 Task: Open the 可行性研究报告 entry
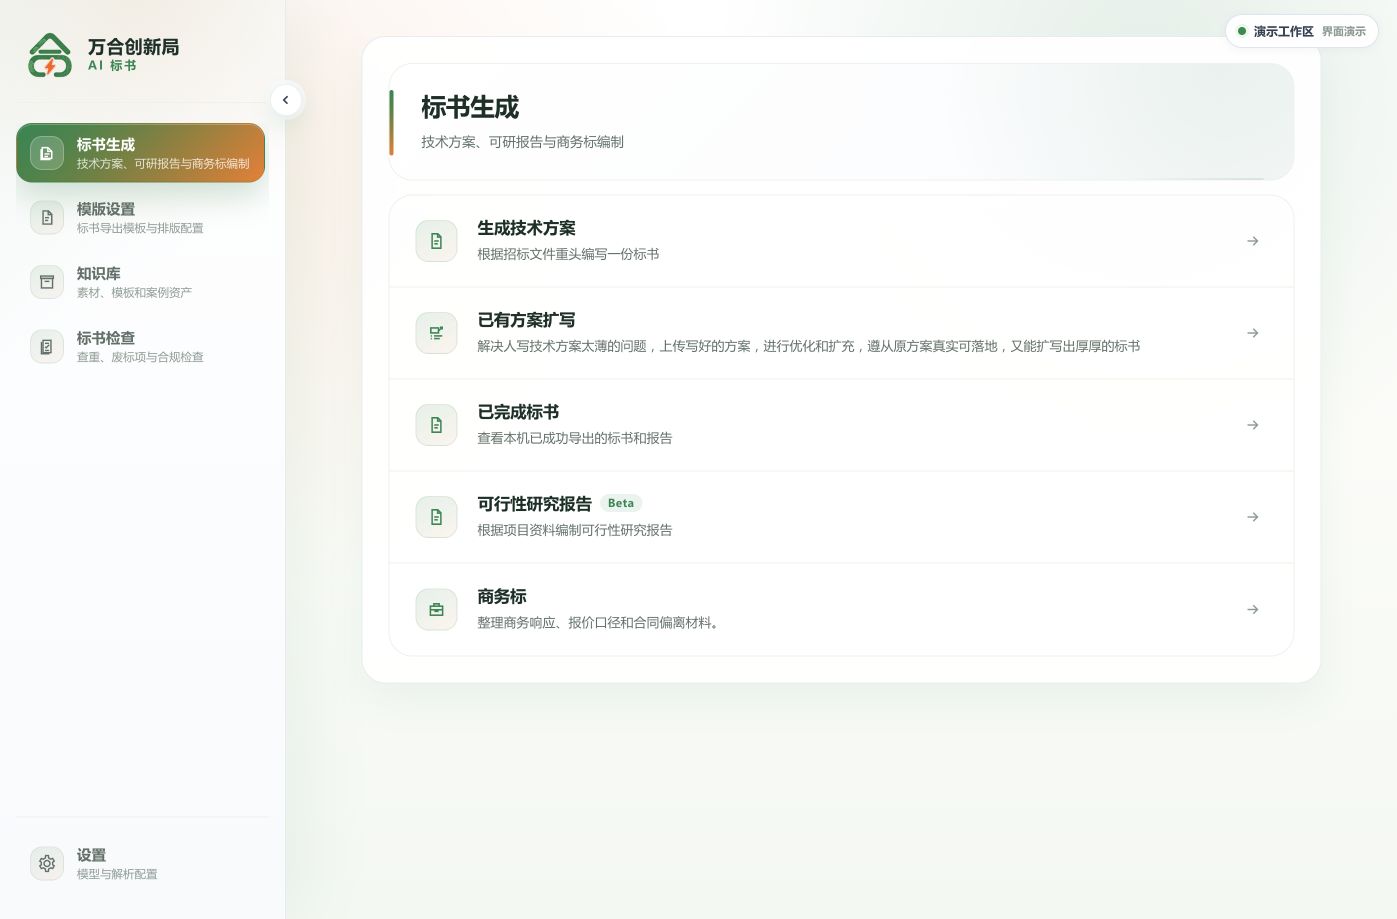(841, 517)
